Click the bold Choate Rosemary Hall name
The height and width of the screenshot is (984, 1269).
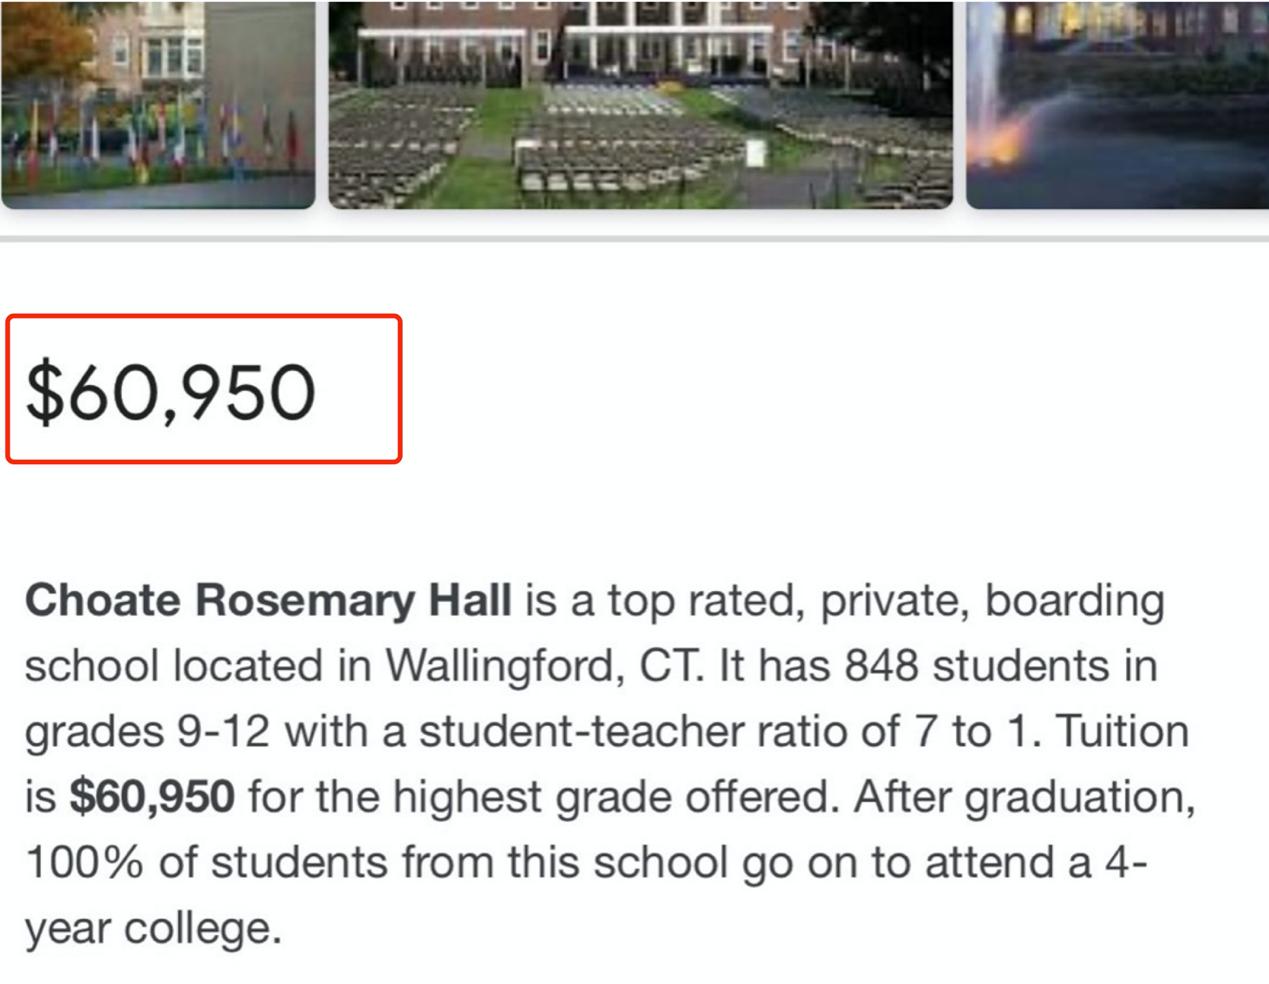268,601
